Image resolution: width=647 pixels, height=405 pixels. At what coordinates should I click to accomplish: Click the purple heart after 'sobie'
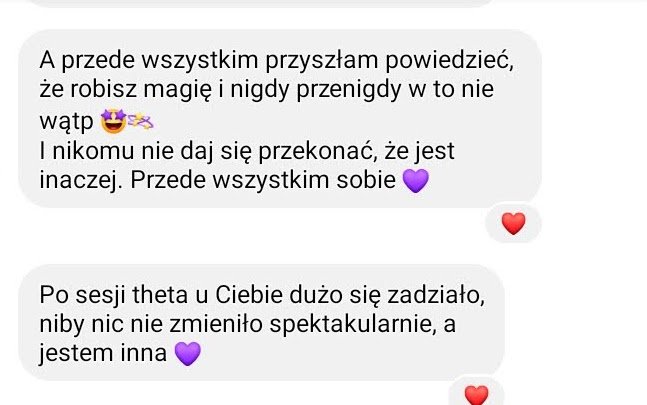pos(416,181)
